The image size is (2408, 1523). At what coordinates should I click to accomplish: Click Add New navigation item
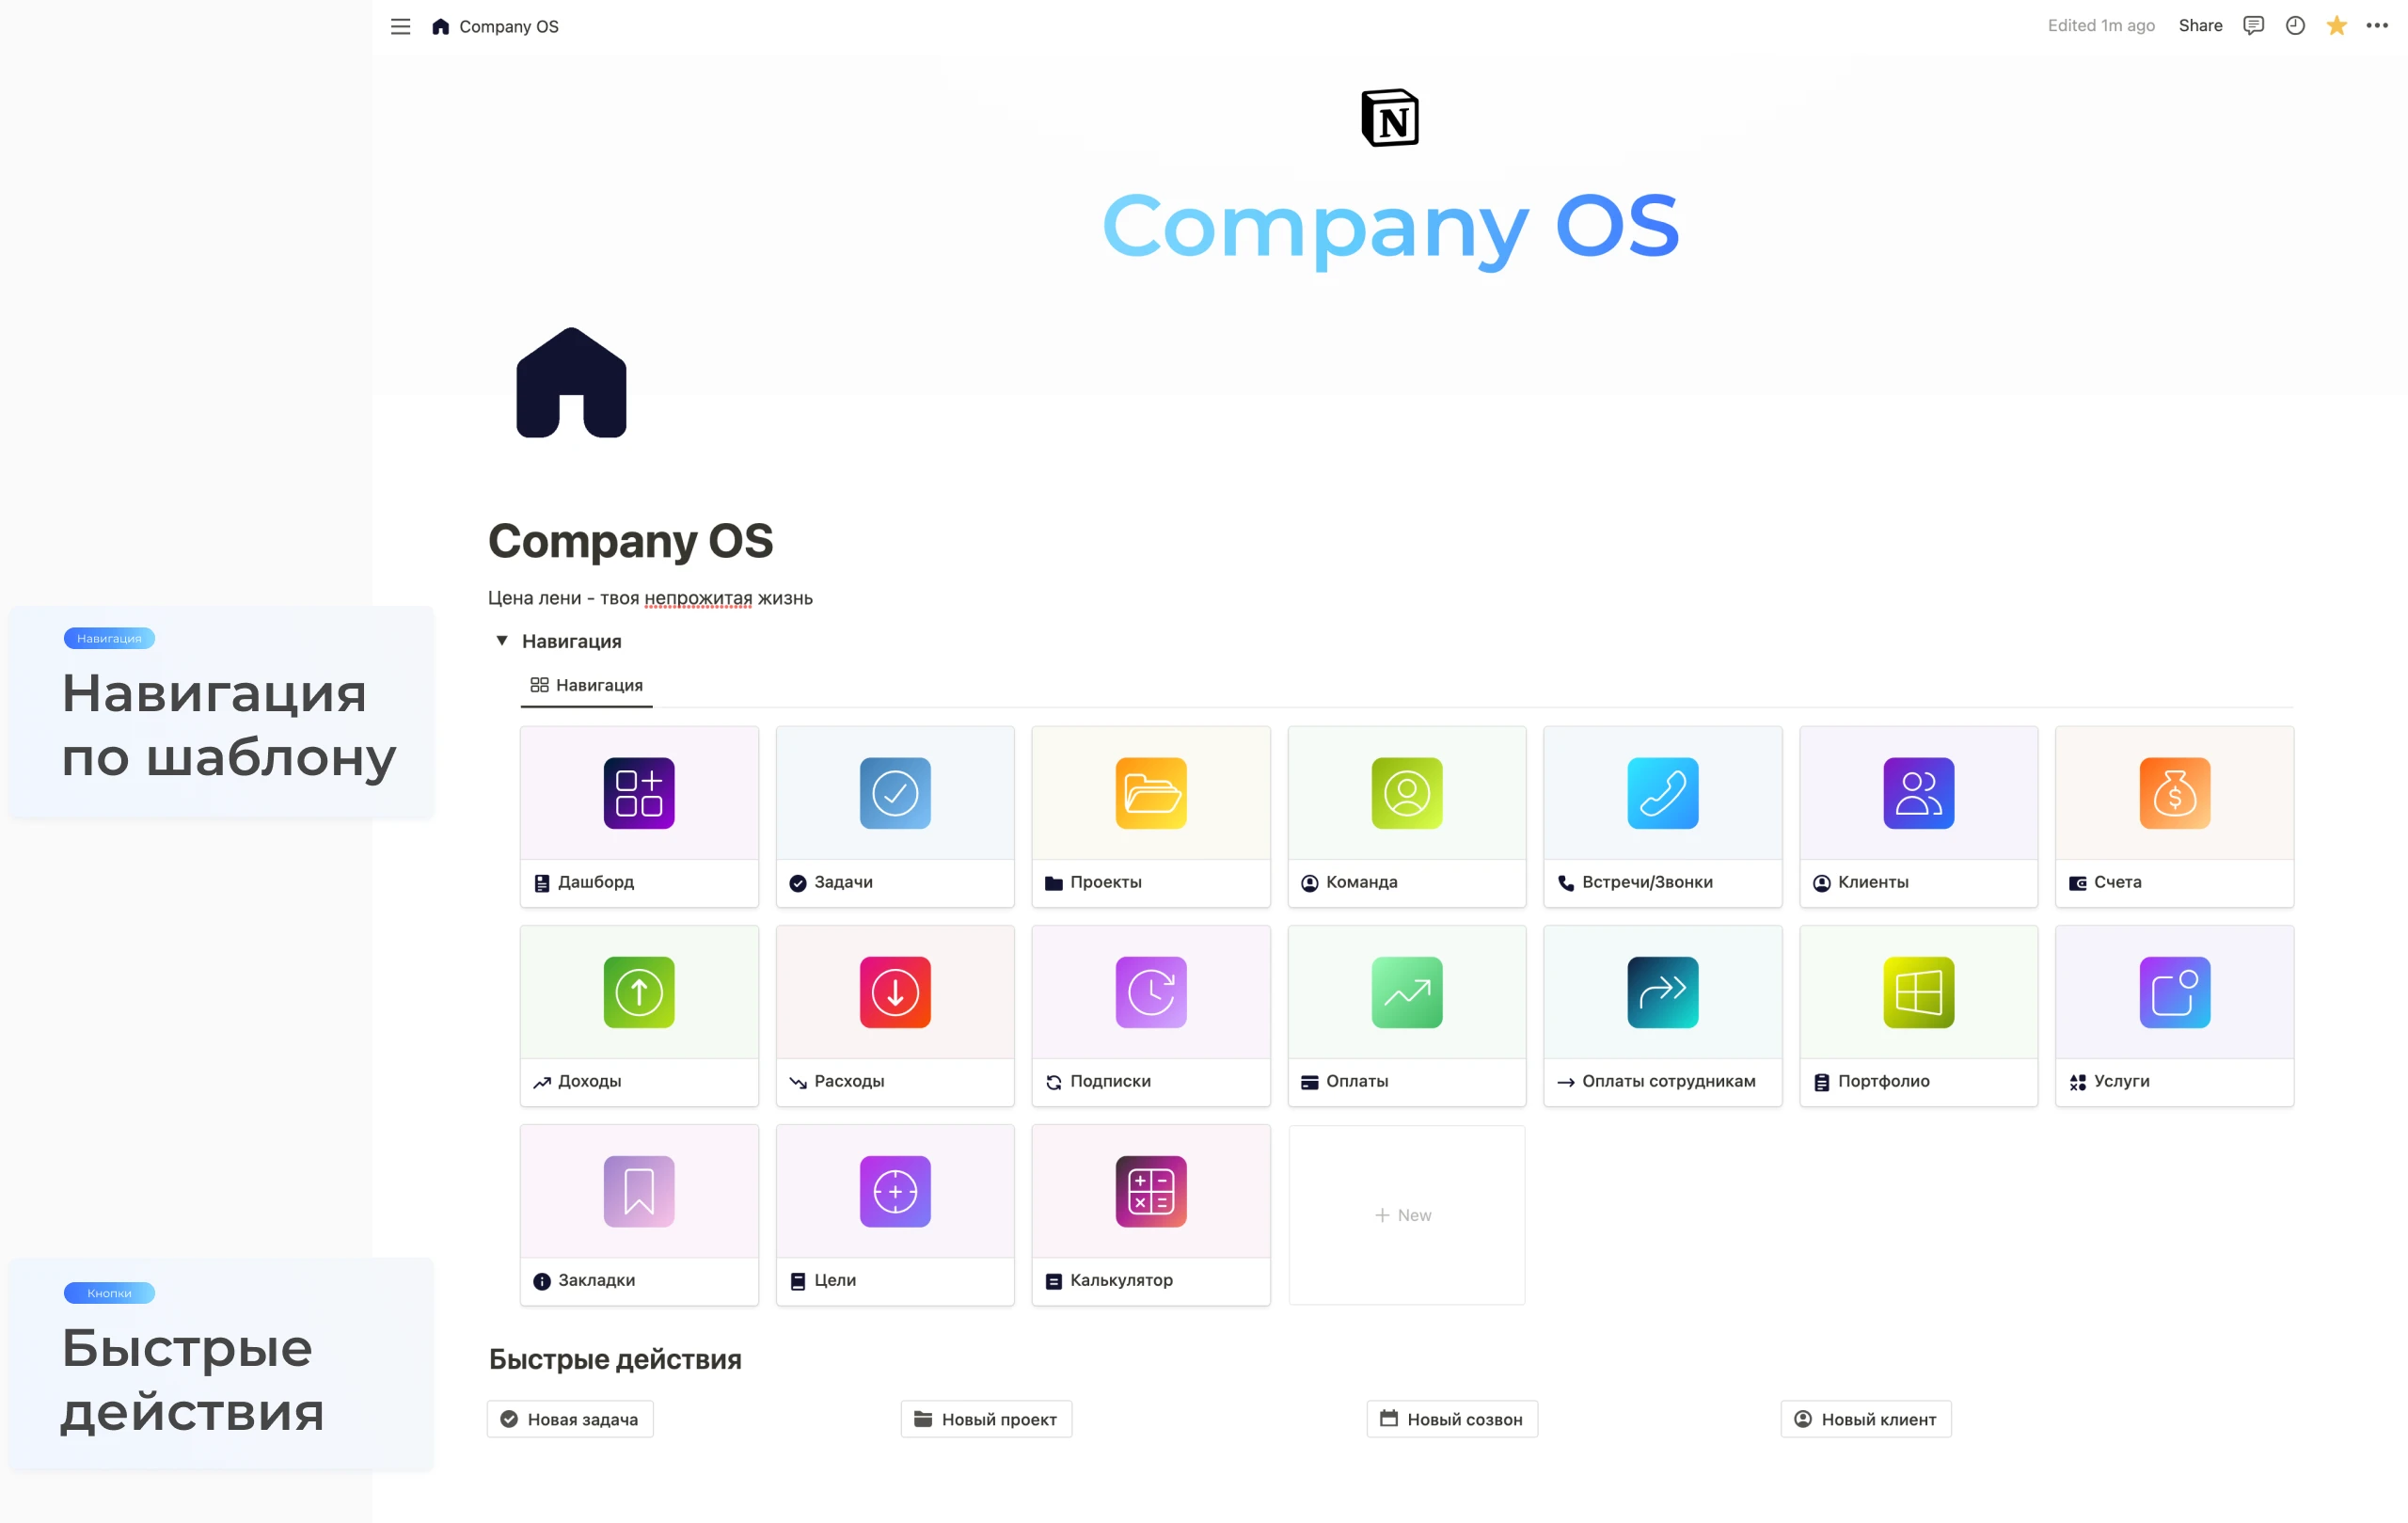tap(1403, 1214)
